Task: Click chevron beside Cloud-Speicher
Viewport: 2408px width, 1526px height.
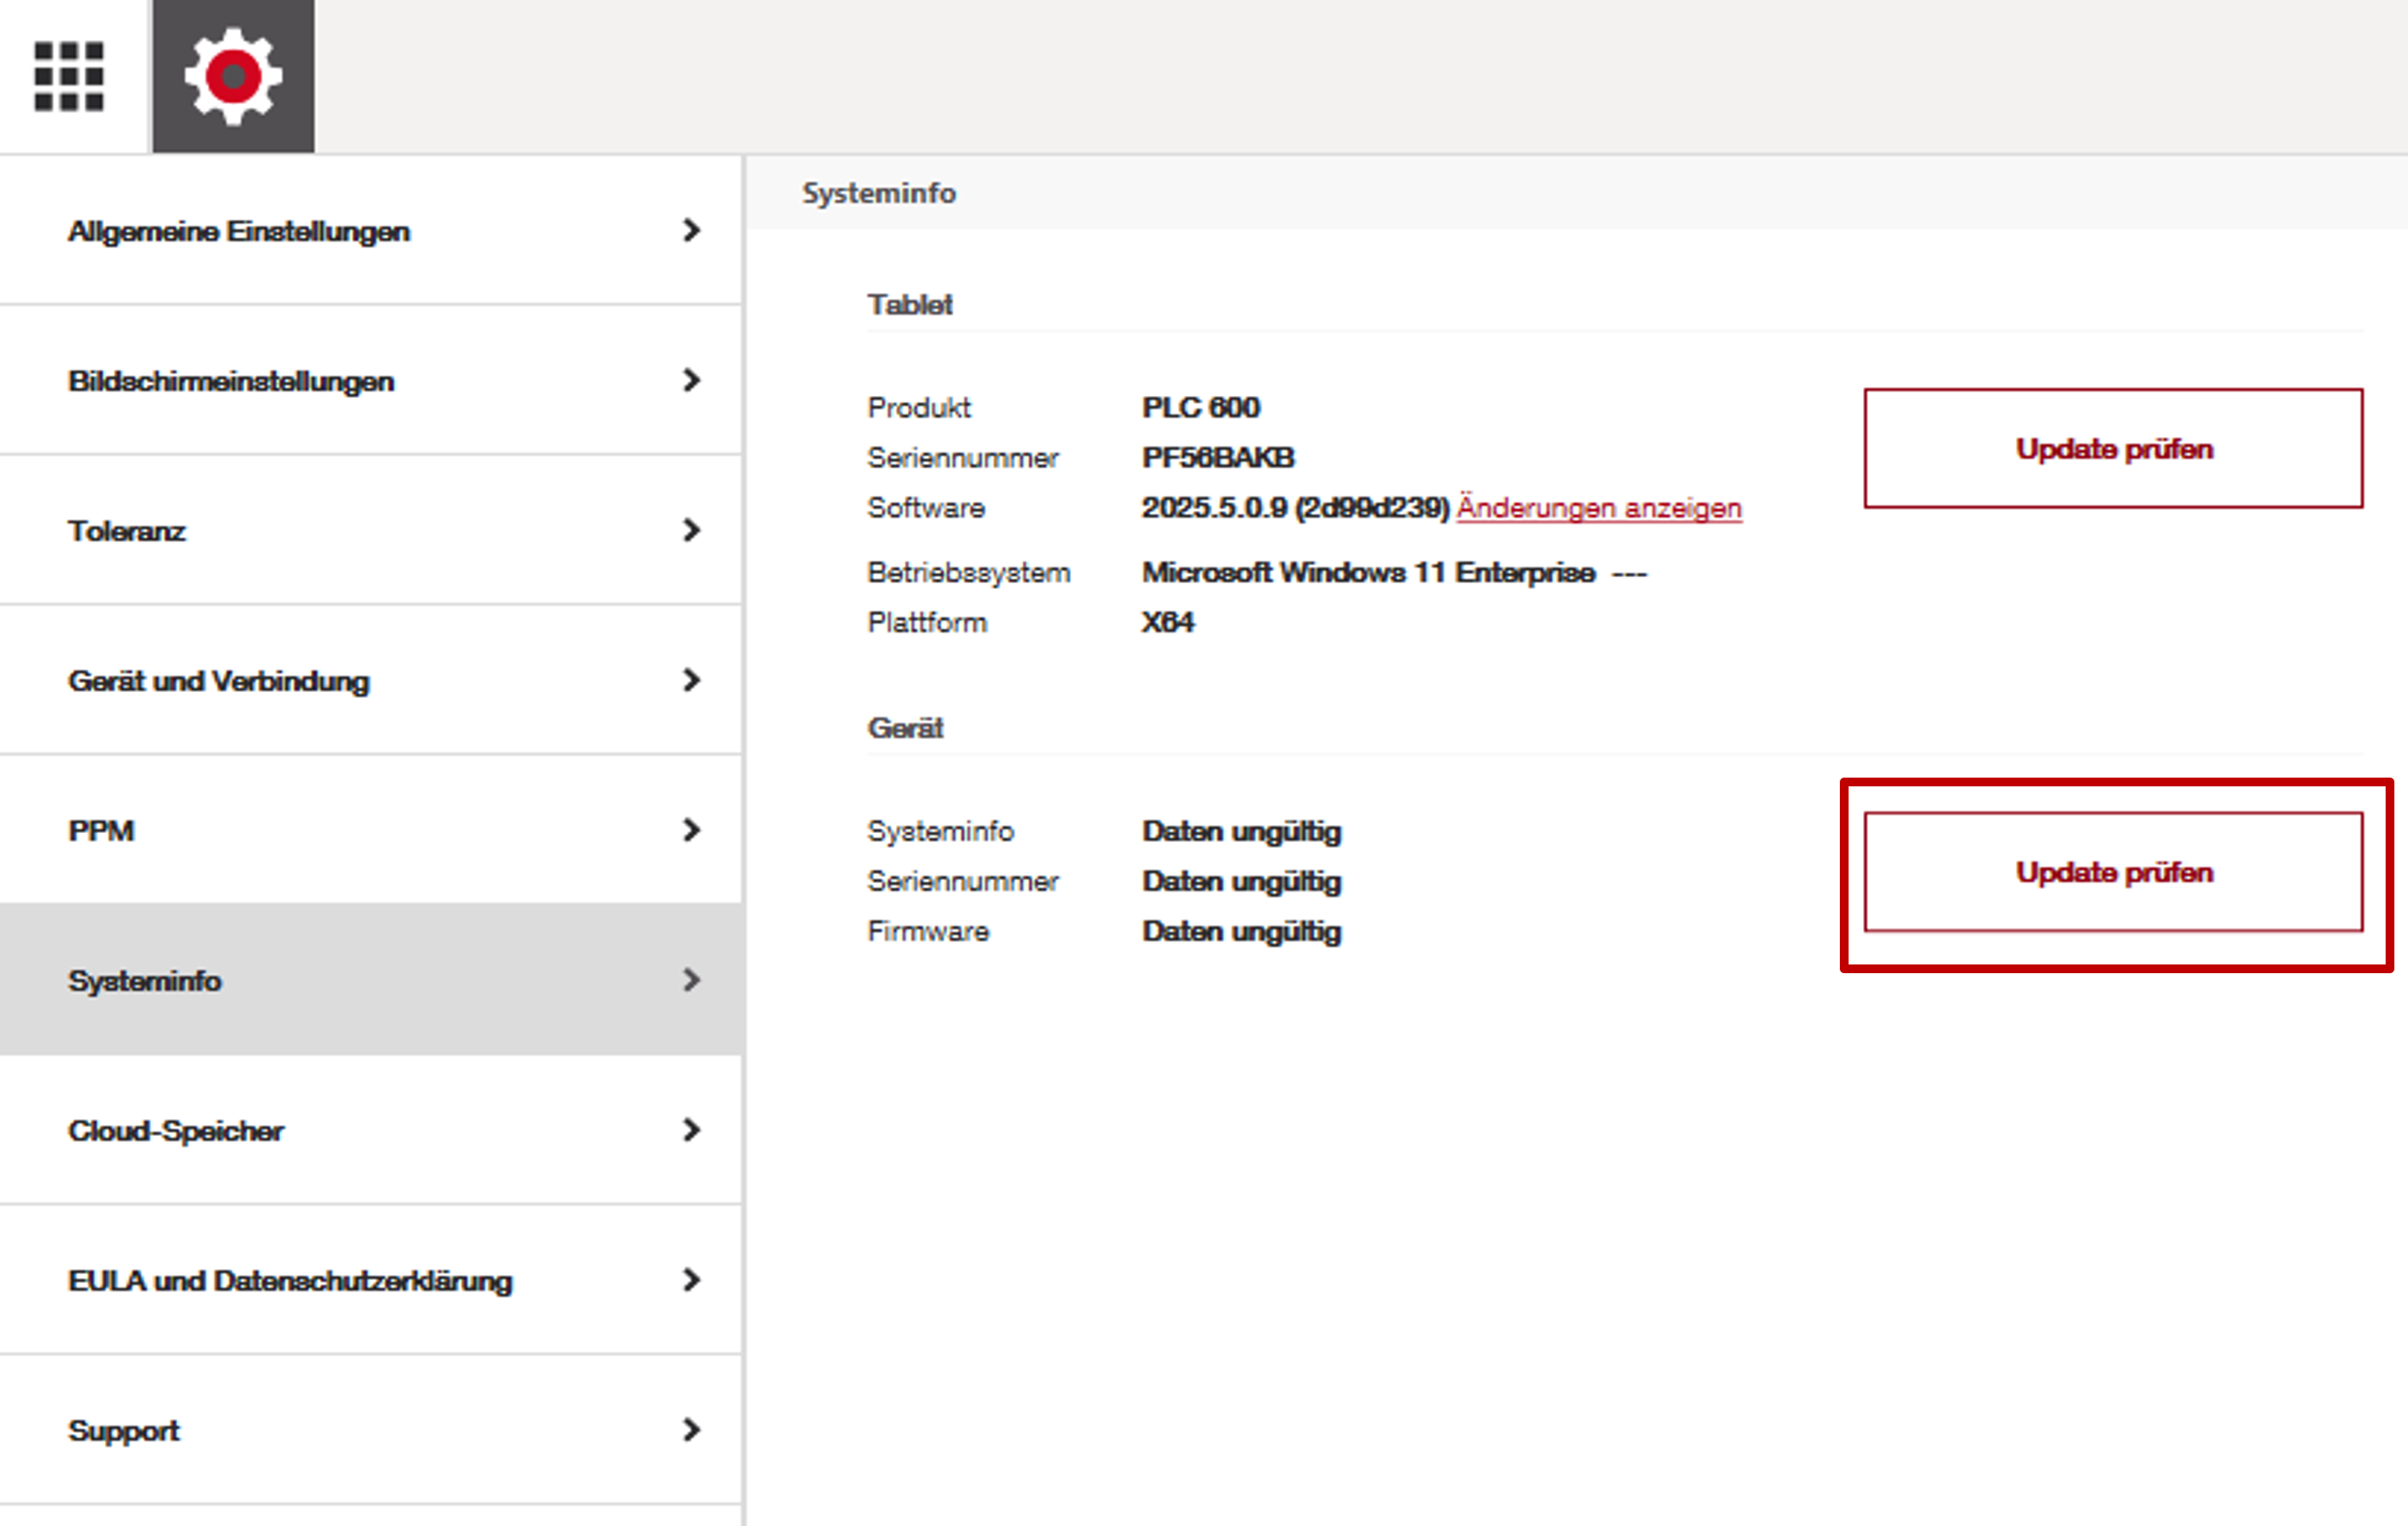Action: point(691,1131)
